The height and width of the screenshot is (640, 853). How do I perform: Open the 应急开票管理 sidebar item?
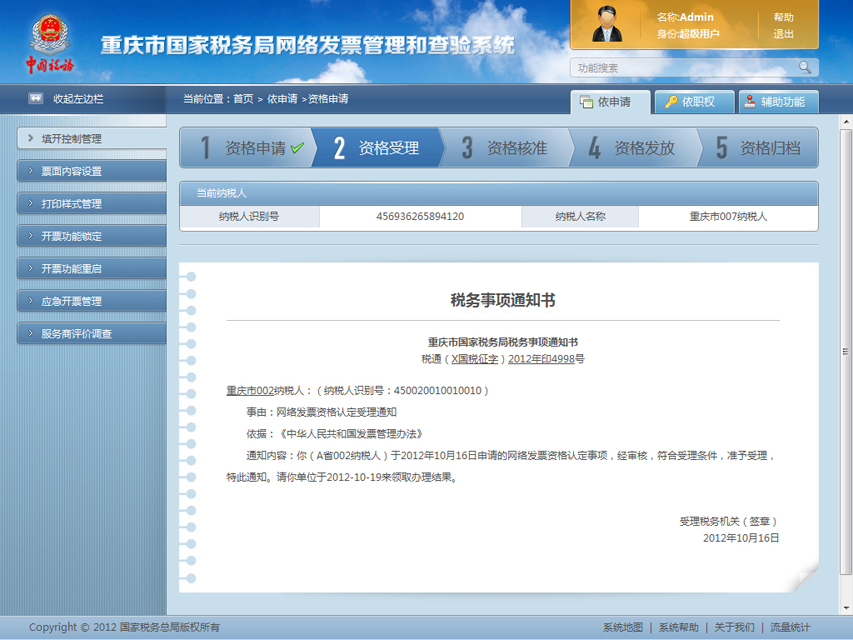[91, 301]
